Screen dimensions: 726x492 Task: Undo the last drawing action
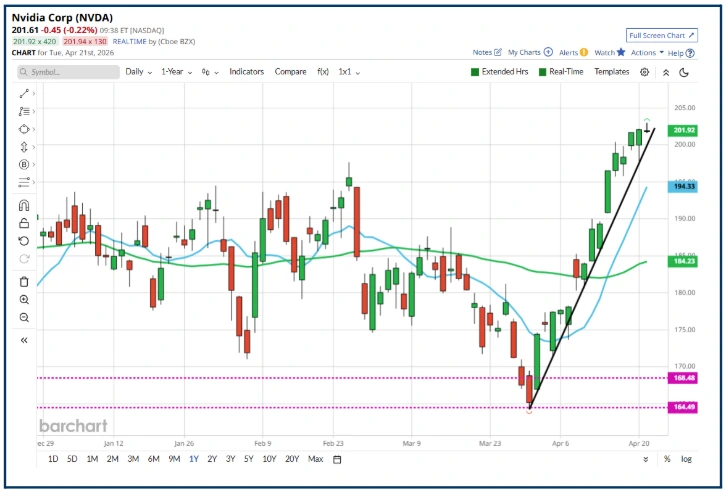tap(24, 241)
